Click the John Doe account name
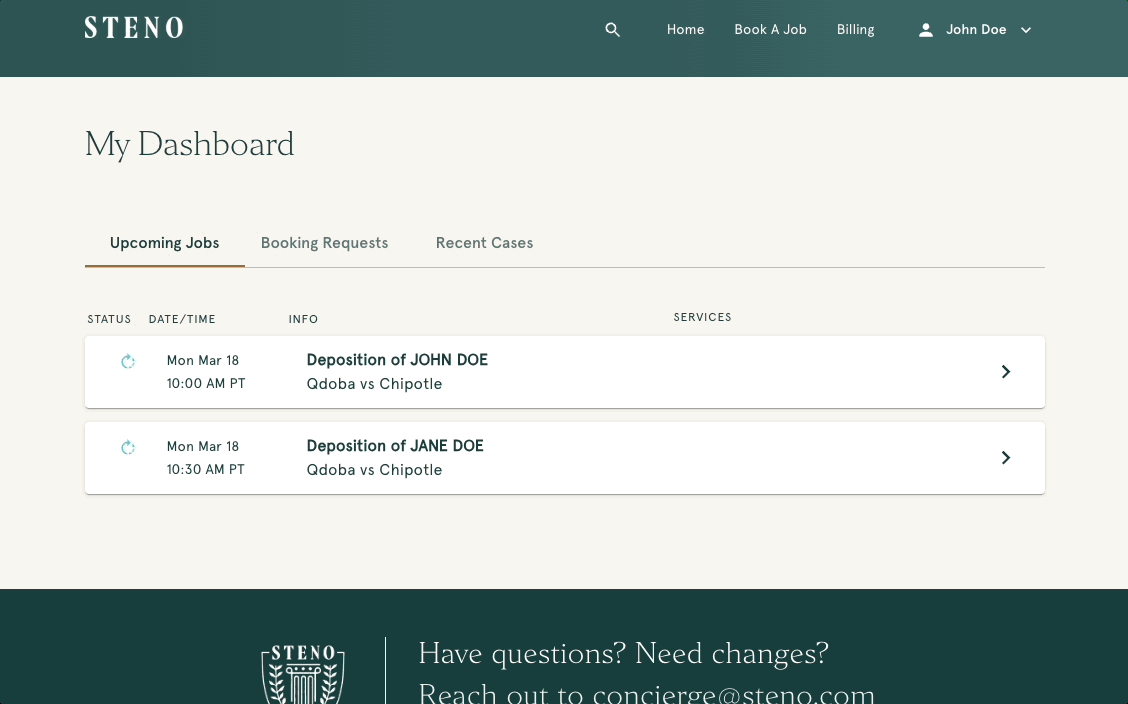Image resolution: width=1128 pixels, height=704 pixels. [976, 30]
